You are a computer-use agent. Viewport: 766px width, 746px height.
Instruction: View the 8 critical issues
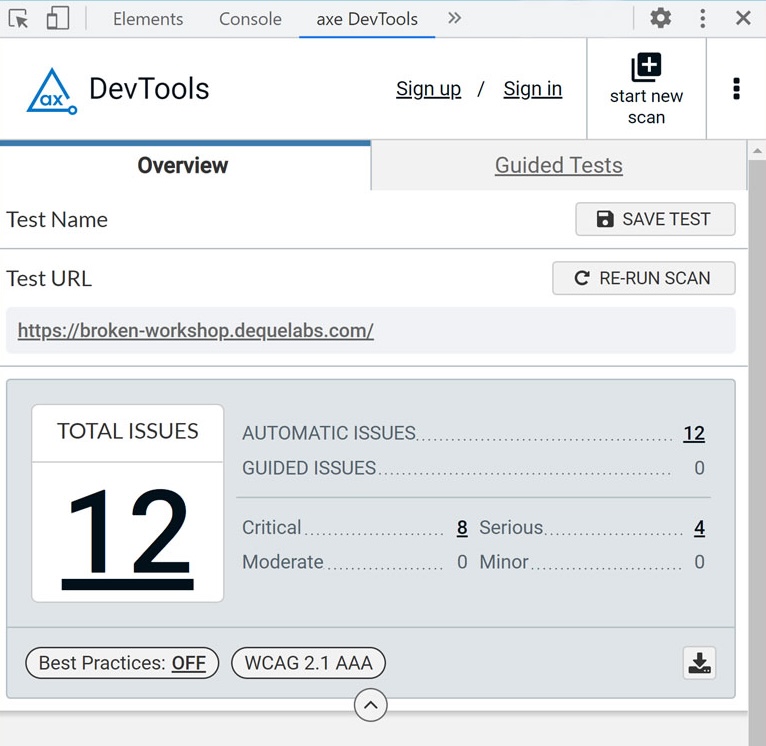coord(462,528)
